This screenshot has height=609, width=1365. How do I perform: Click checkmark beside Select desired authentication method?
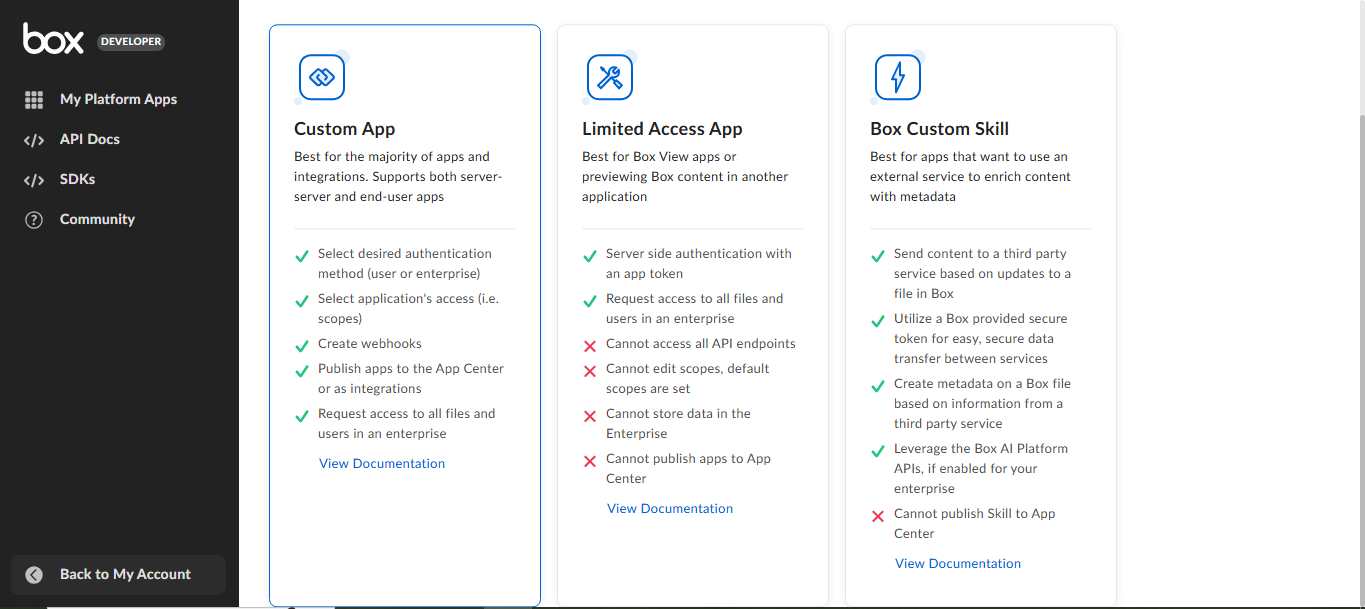[x=302, y=256]
